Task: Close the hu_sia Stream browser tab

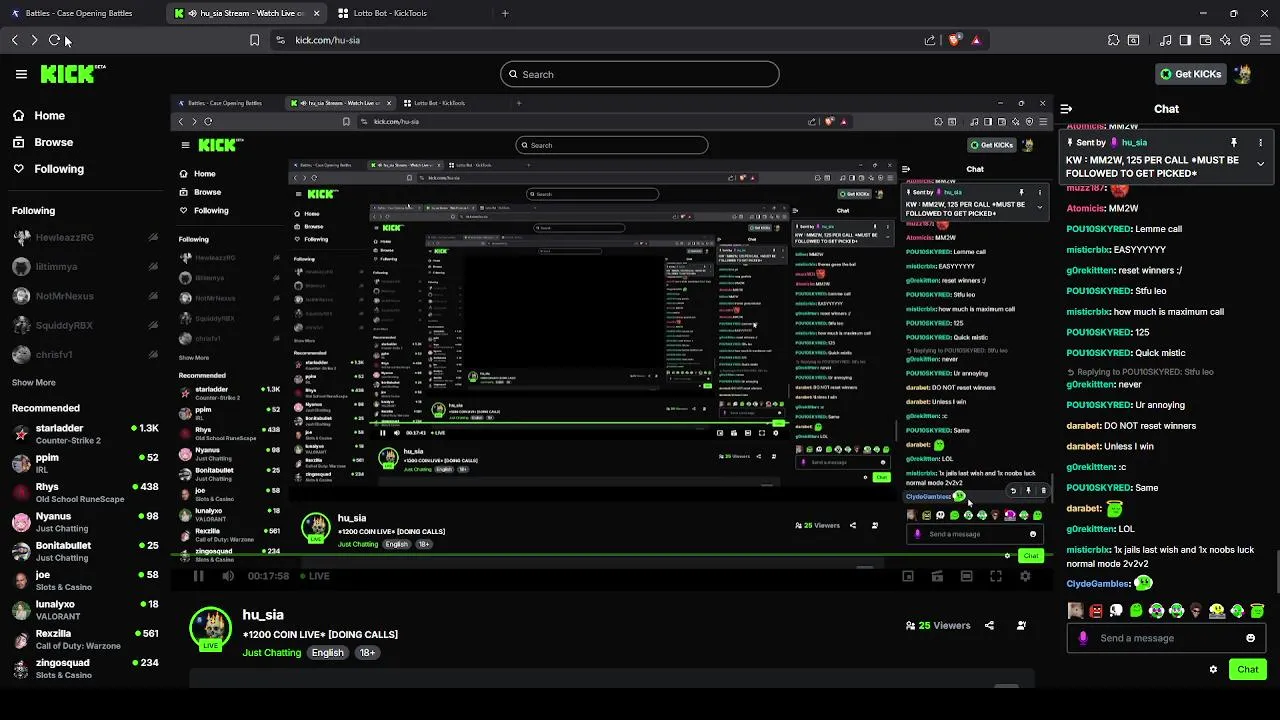Action: (x=317, y=13)
